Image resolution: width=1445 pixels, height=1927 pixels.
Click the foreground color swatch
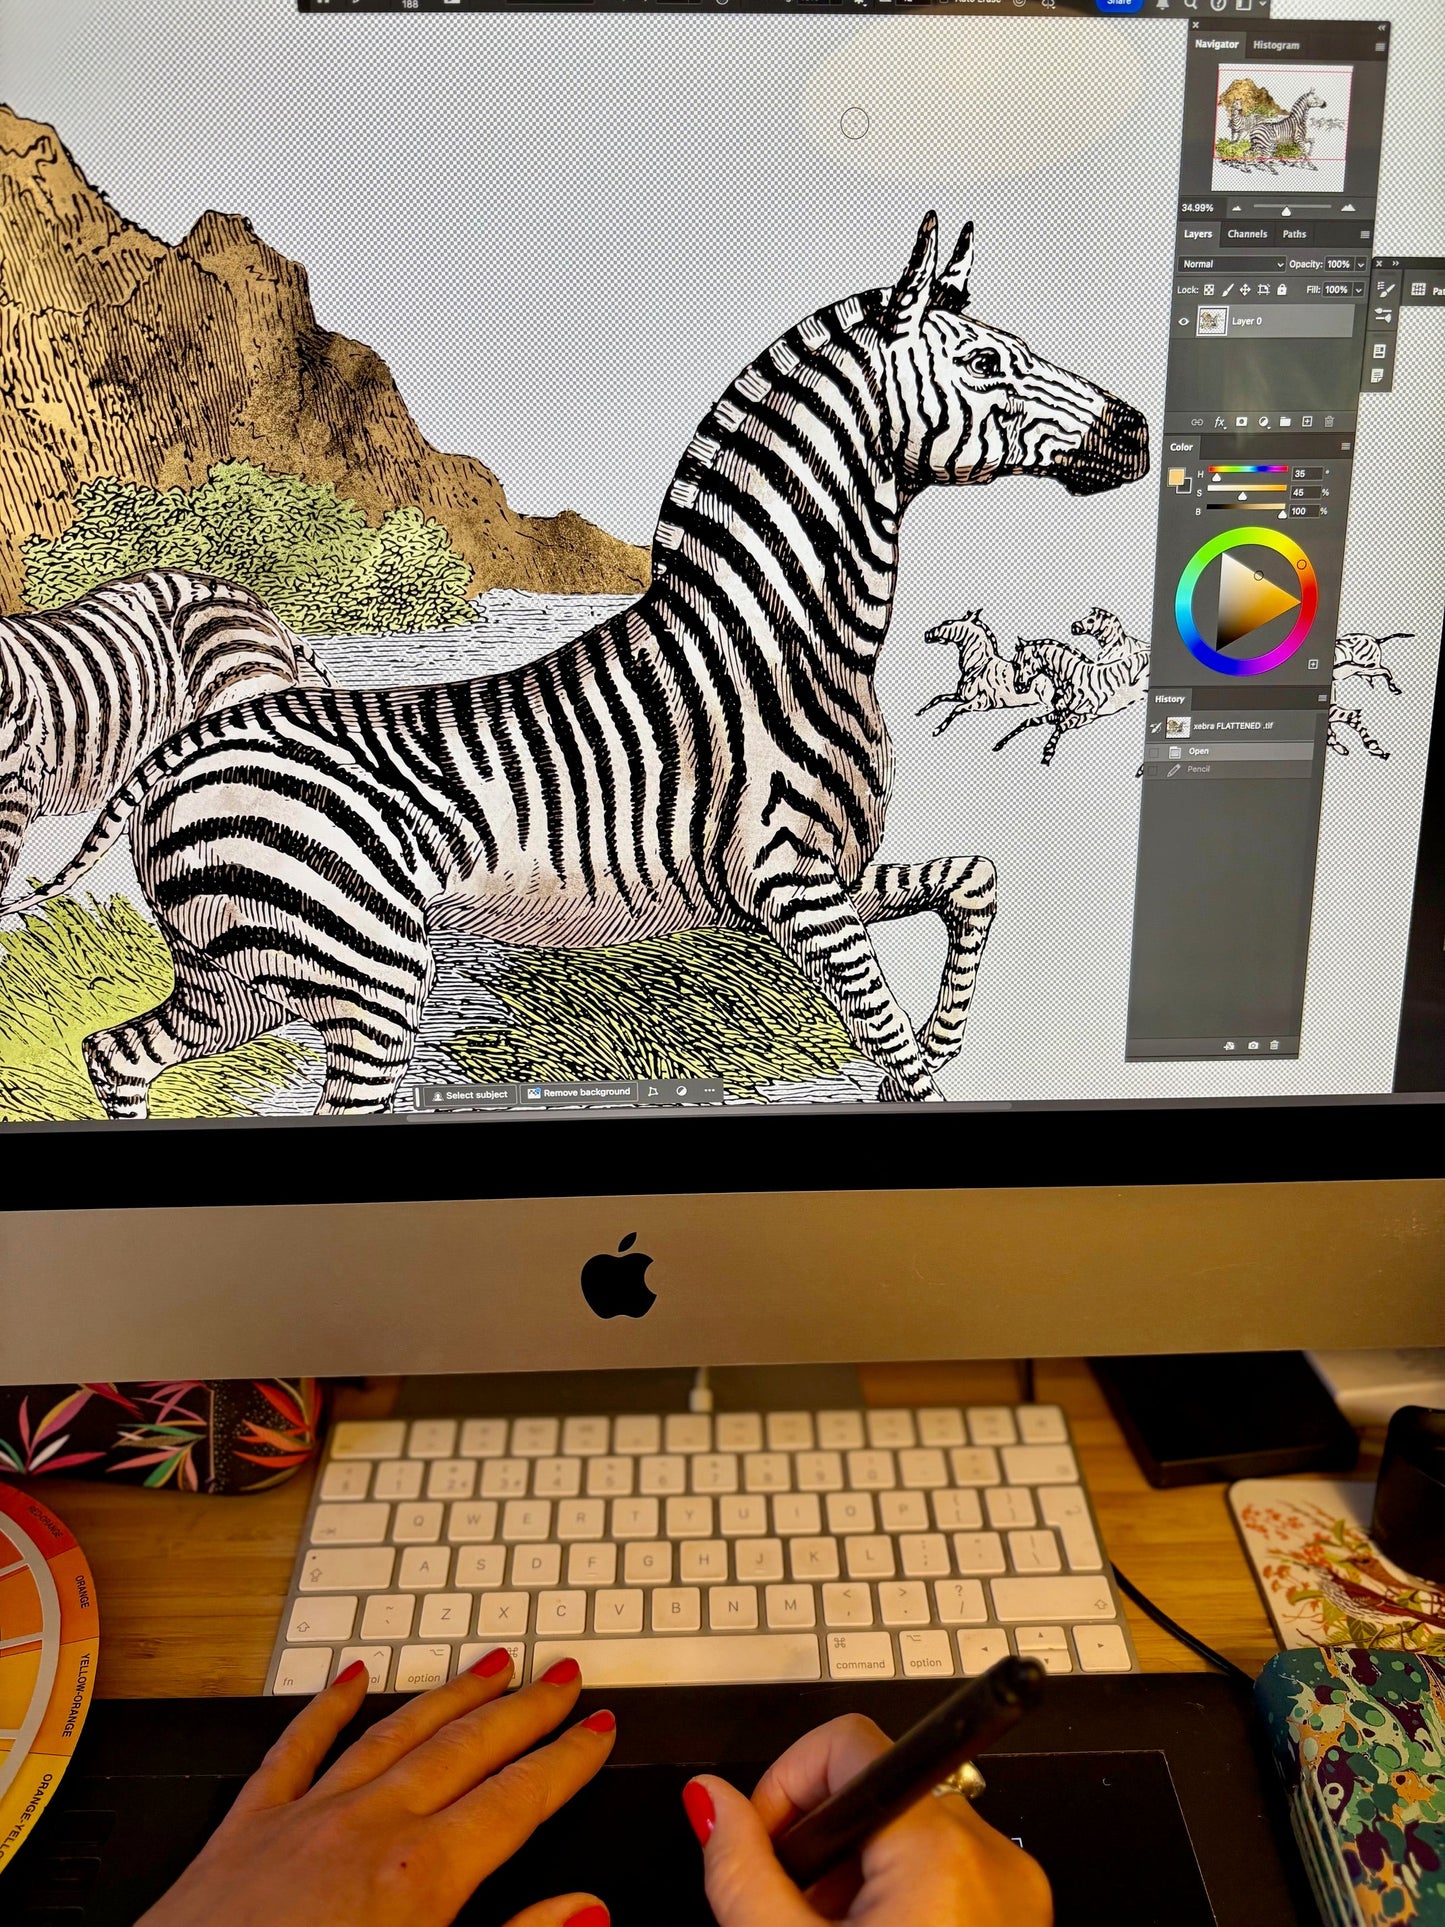(x=1177, y=476)
